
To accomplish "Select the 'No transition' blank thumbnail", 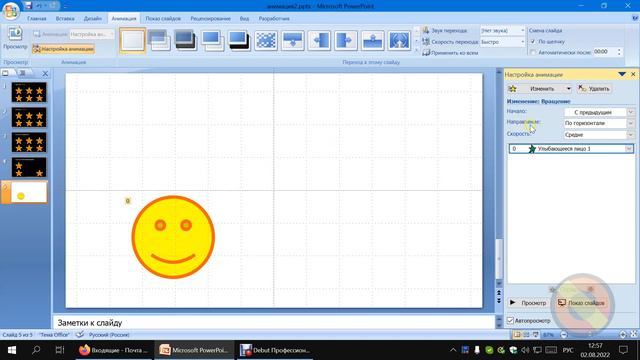I will (x=133, y=40).
